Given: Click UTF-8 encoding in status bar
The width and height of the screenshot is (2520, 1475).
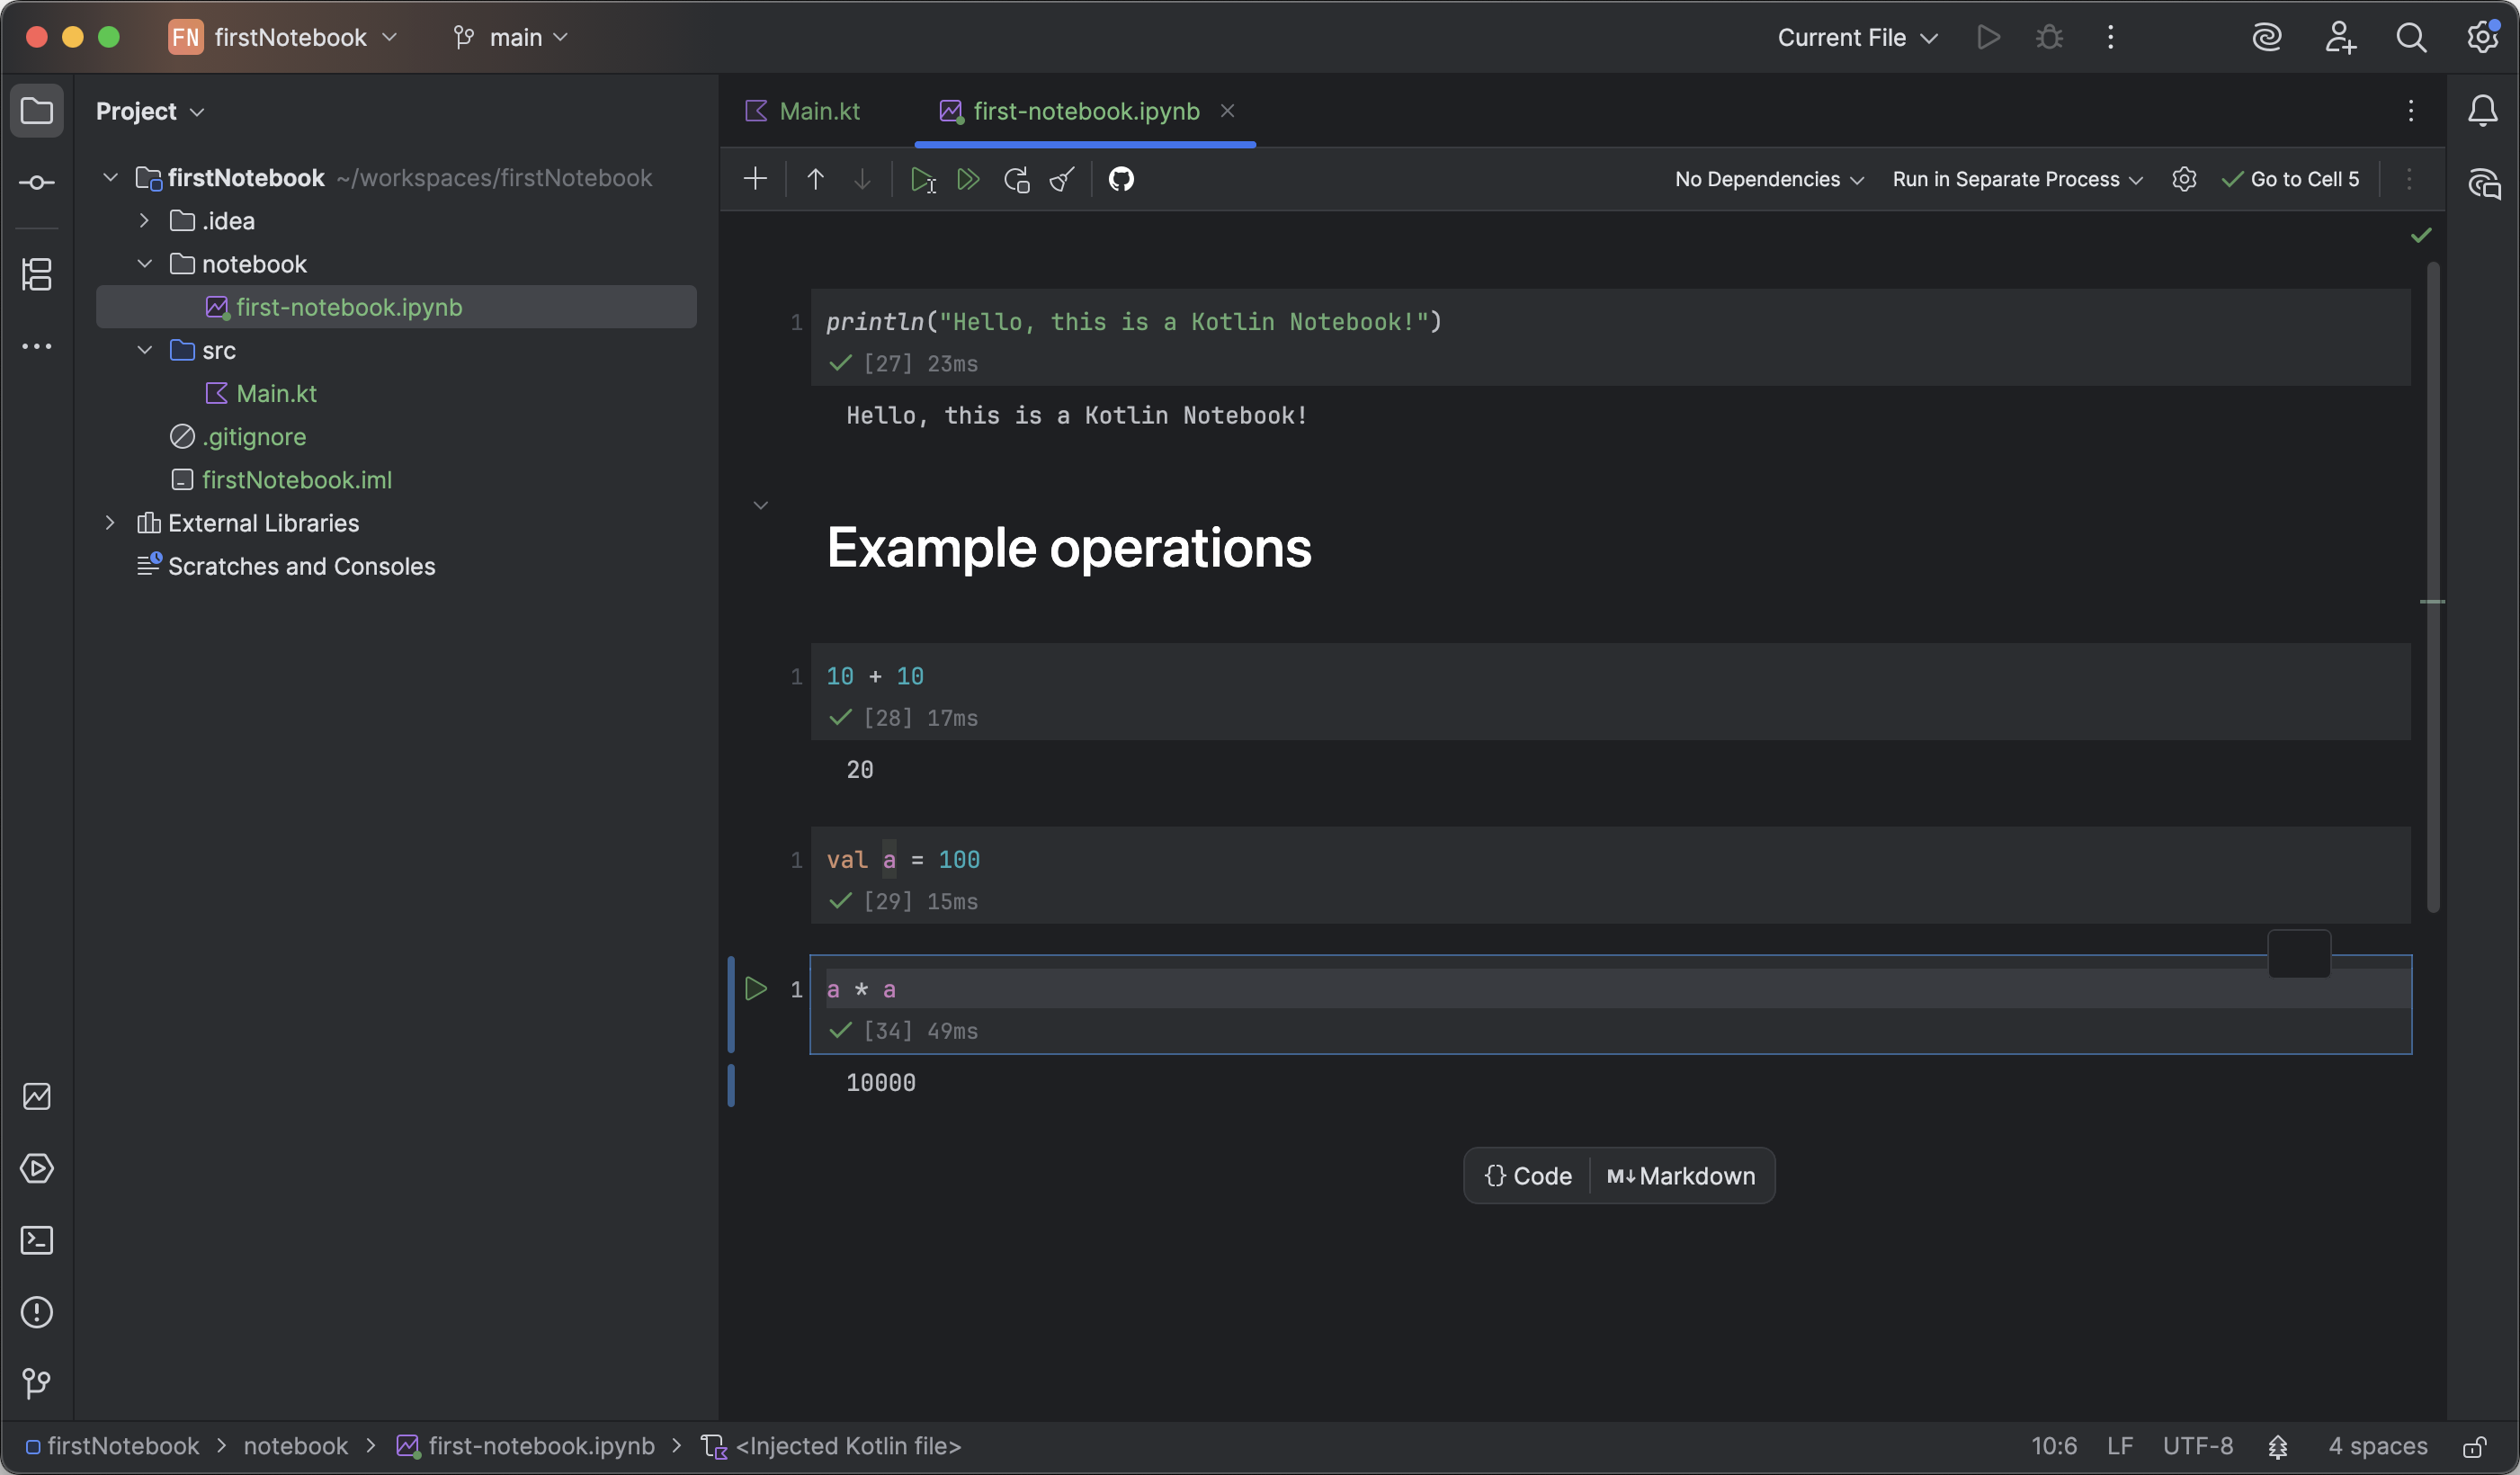Looking at the screenshot, I should 2197,1446.
